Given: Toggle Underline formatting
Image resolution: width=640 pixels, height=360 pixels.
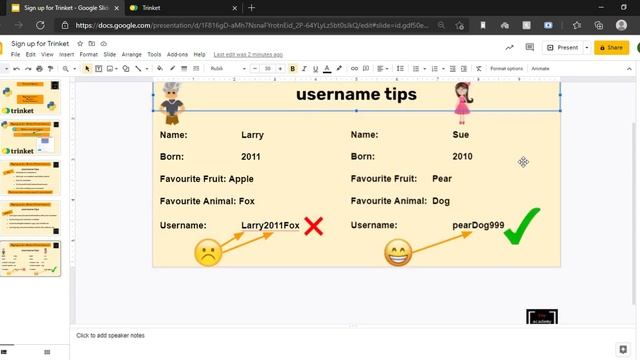Looking at the screenshot, I should (316, 69).
